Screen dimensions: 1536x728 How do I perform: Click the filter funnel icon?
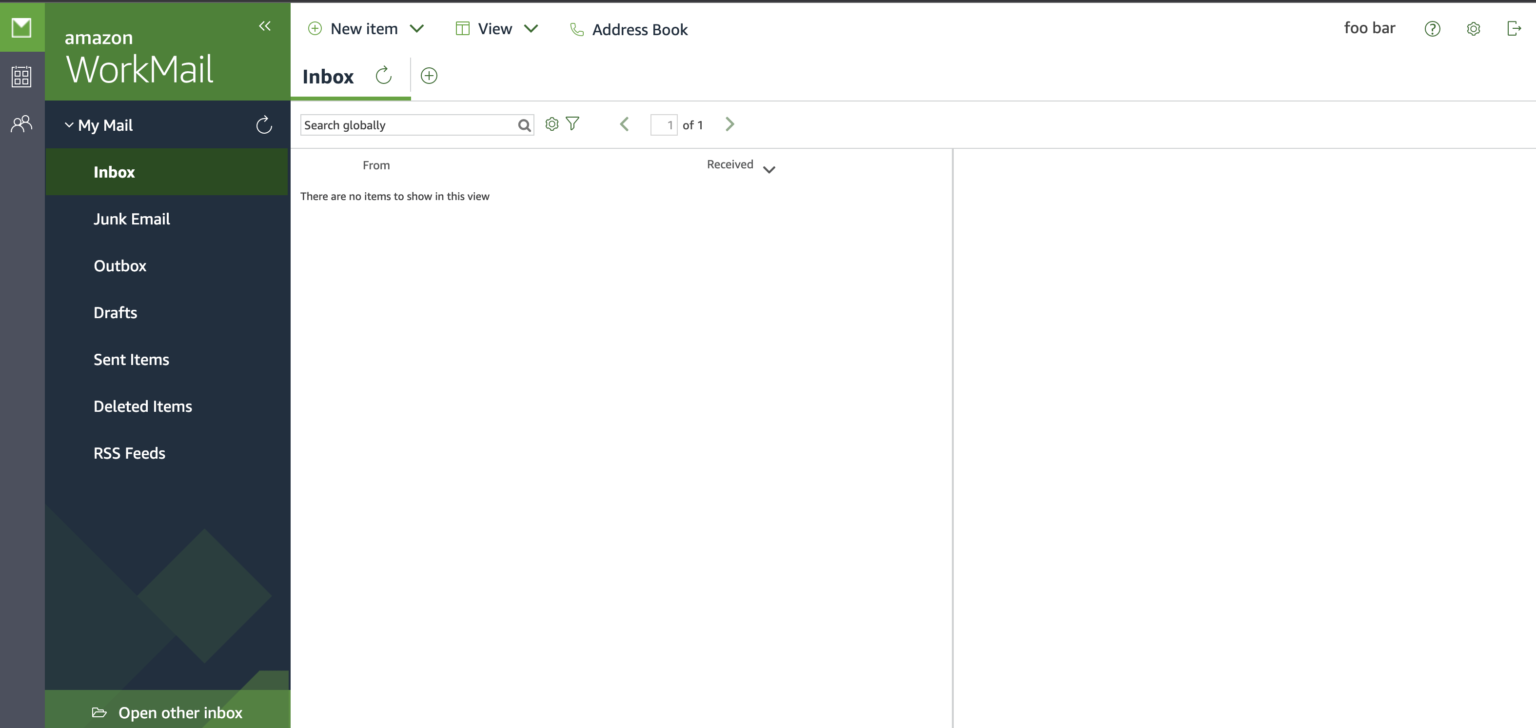[572, 123]
